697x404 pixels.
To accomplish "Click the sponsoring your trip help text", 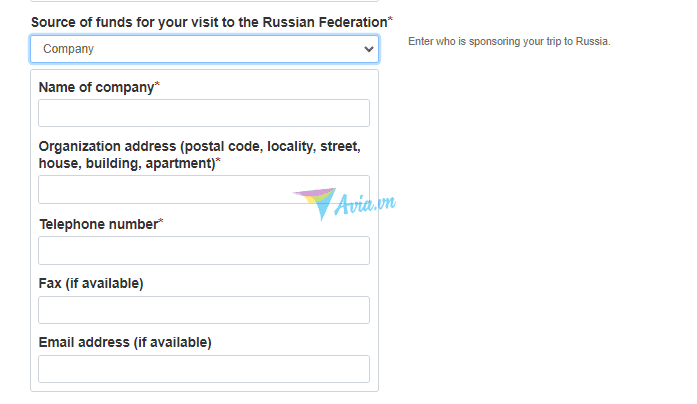I will pyautogui.click(x=509, y=41).
